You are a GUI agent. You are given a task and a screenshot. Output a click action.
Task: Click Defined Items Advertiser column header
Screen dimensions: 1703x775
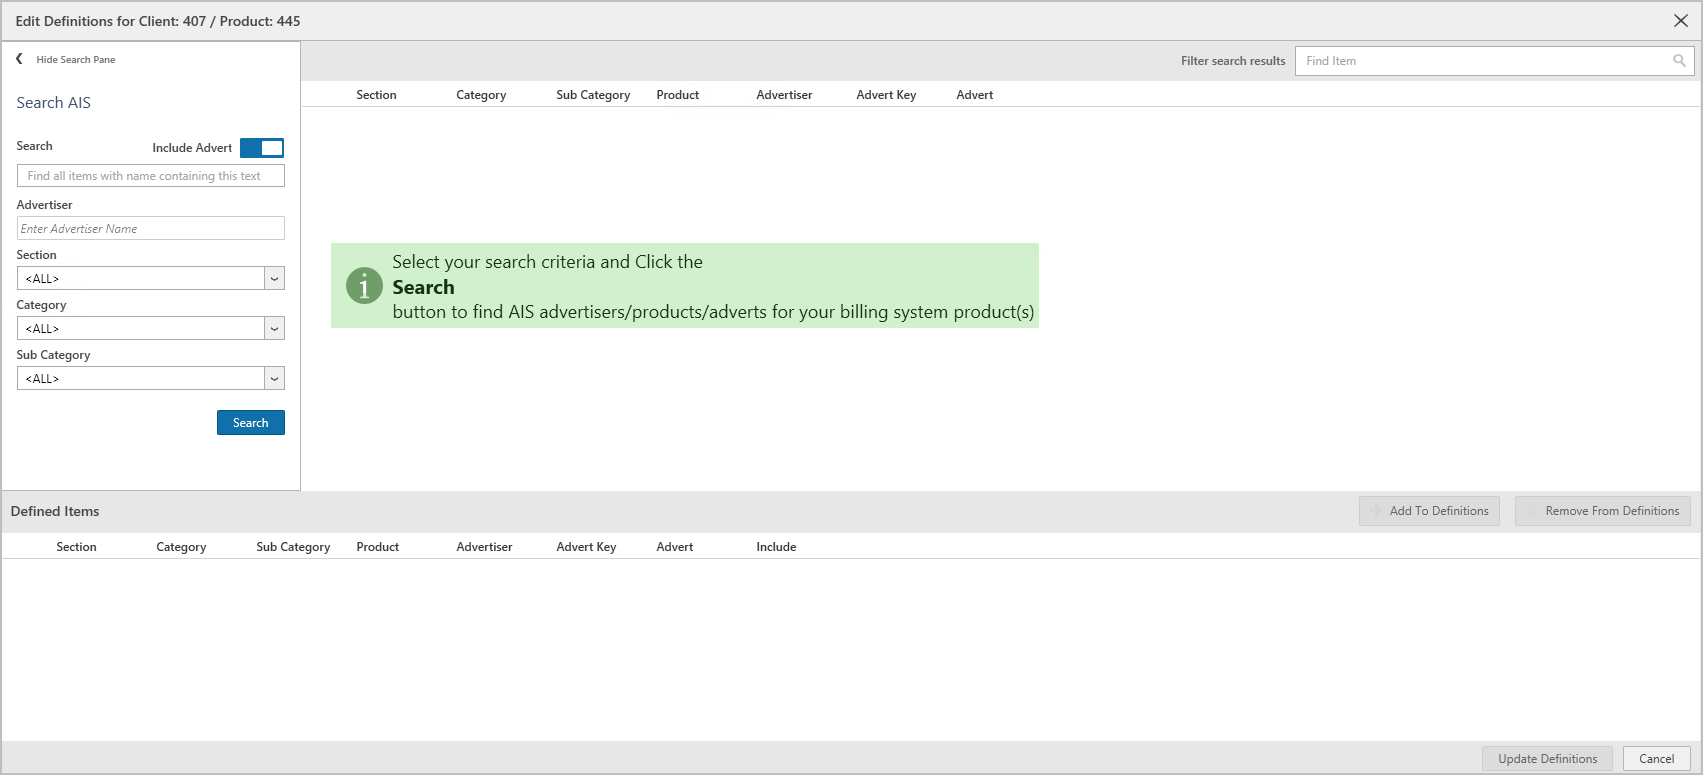click(484, 547)
